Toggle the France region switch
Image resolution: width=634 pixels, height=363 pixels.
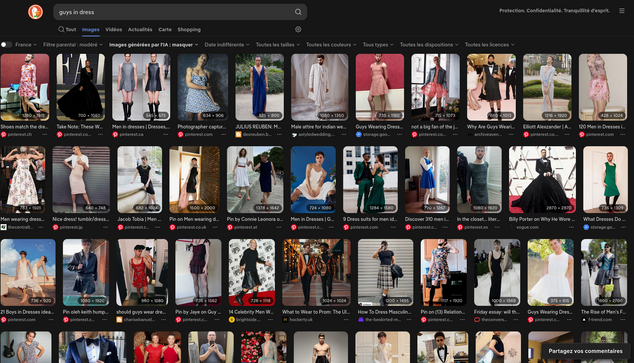coord(6,44)
